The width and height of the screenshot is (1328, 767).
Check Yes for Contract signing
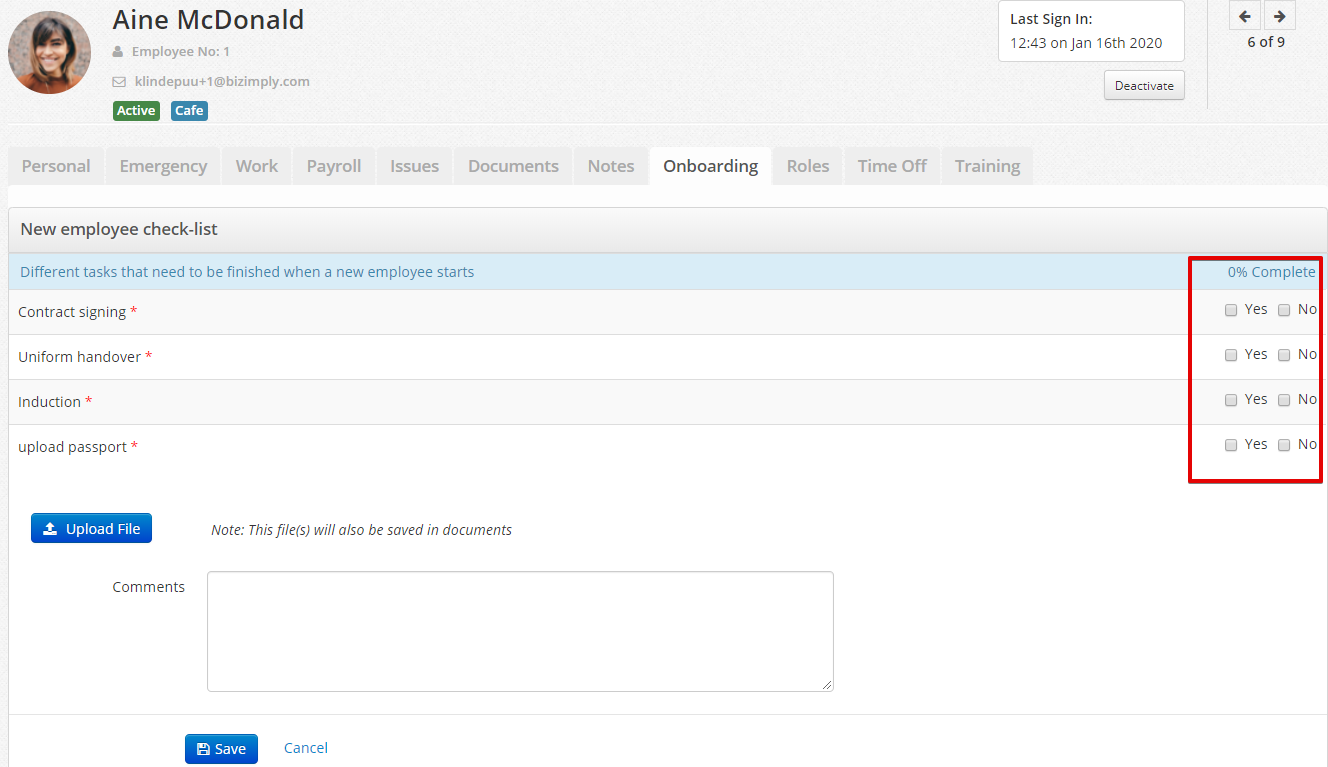tap(1231, 310)
